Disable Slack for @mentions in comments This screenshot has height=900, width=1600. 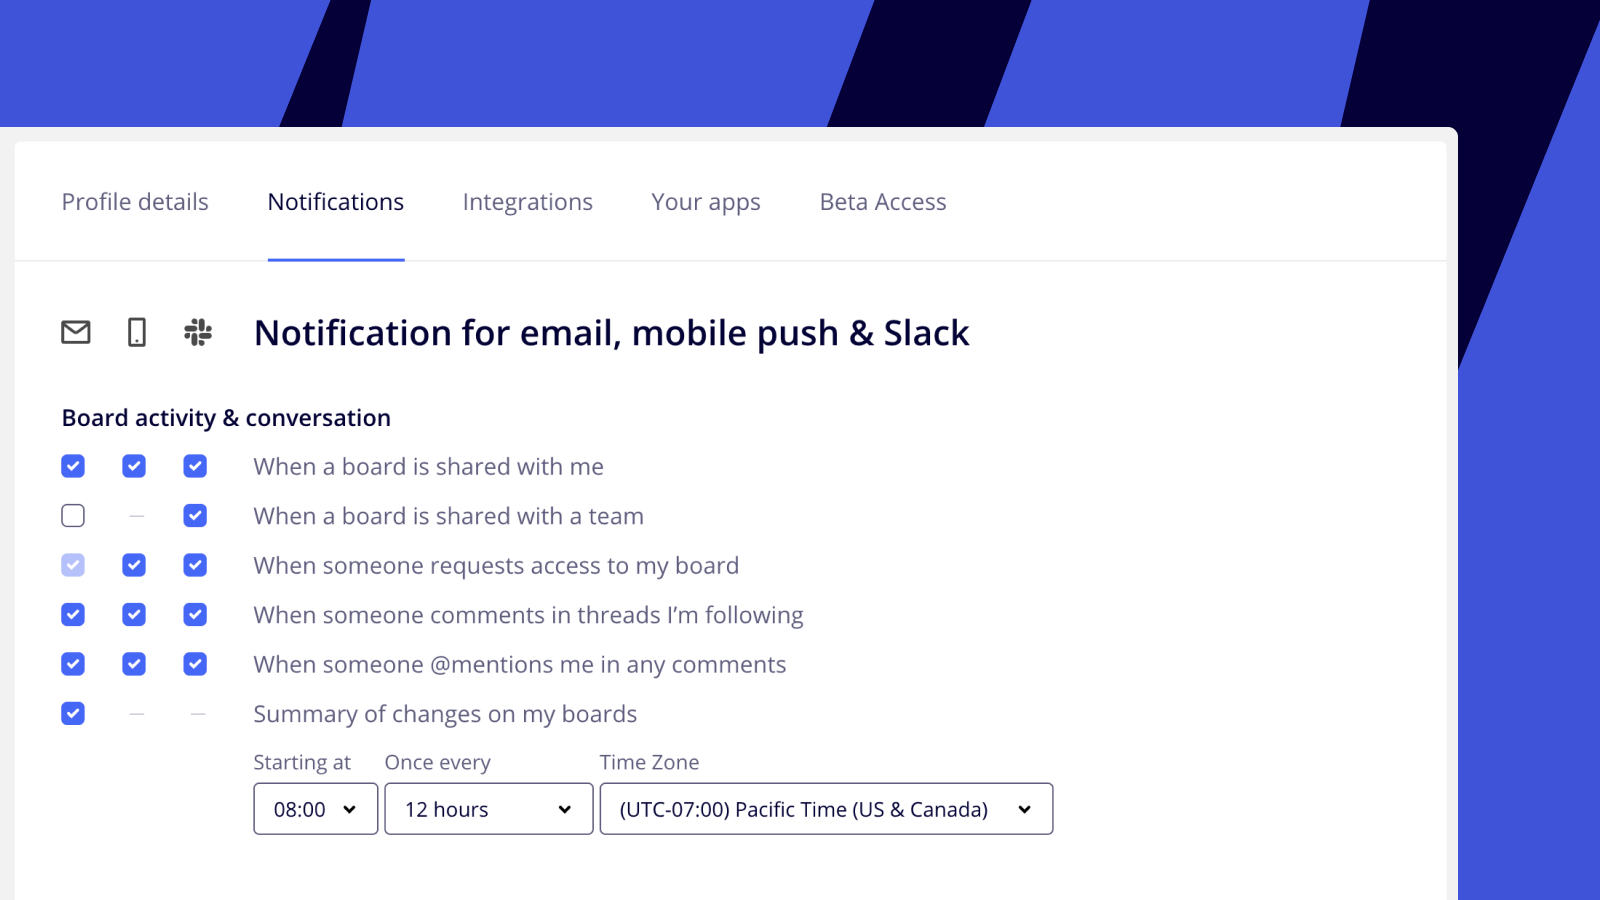click(x=195, y=664)
